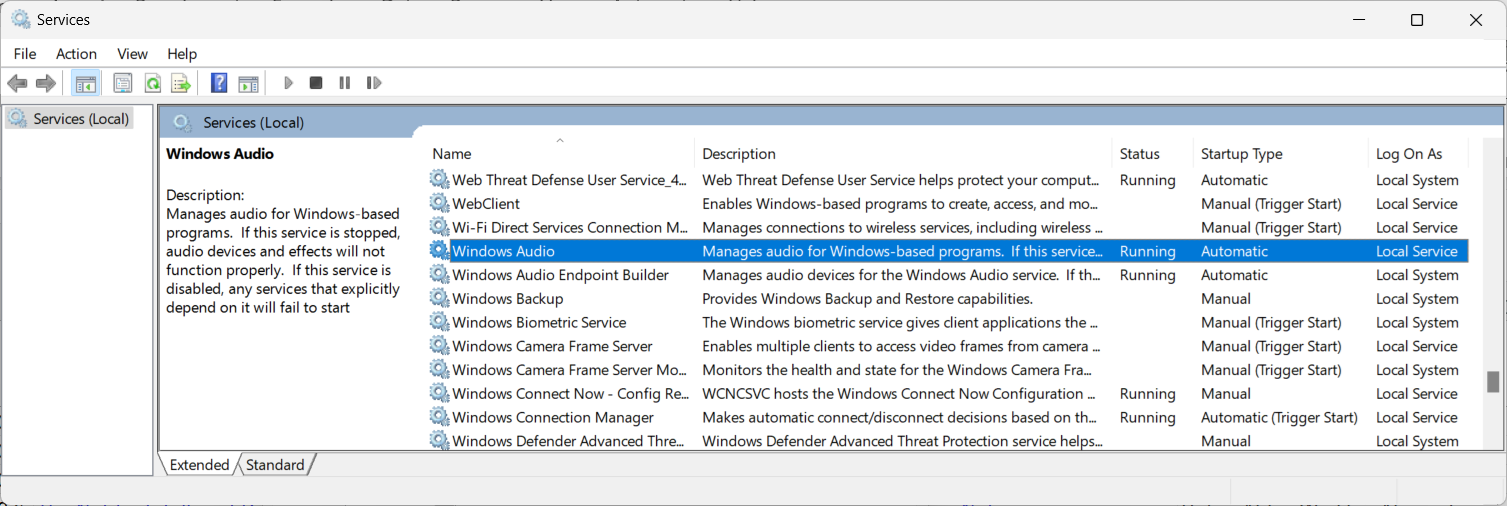Screen dimensions: 1507x506
Task: Toggle Show/Hide Console Tree button
Action: [x=86, y=83]
